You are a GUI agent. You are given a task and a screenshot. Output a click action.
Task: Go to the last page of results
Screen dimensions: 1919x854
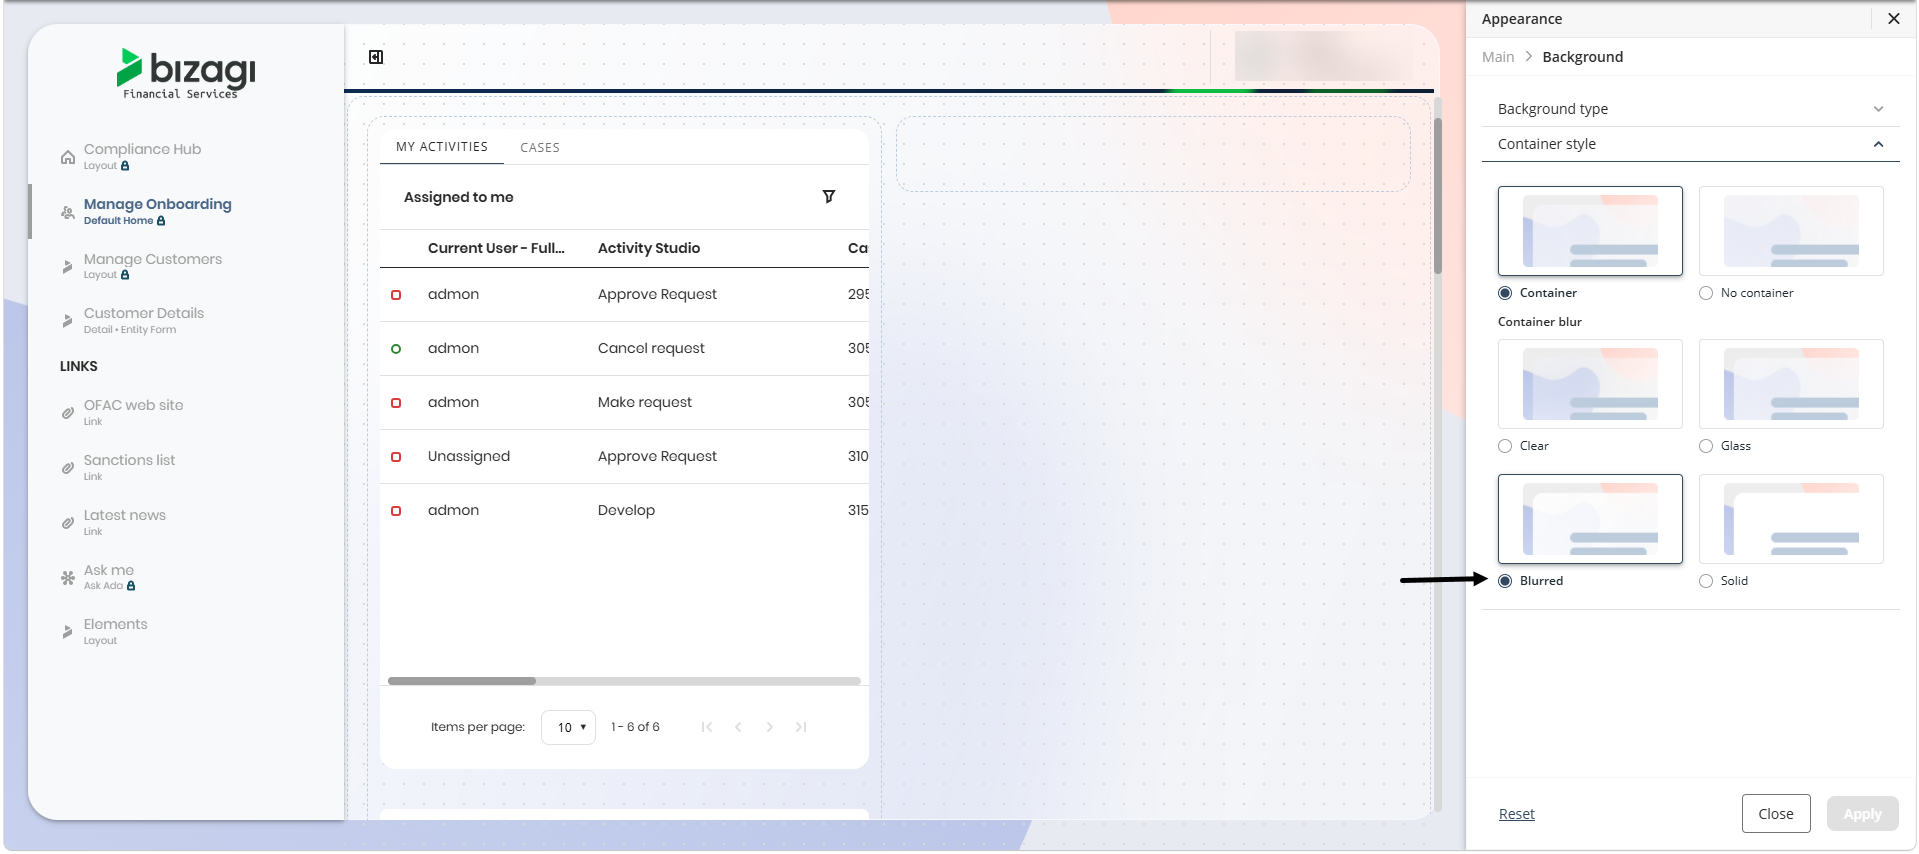pos(801,727)
